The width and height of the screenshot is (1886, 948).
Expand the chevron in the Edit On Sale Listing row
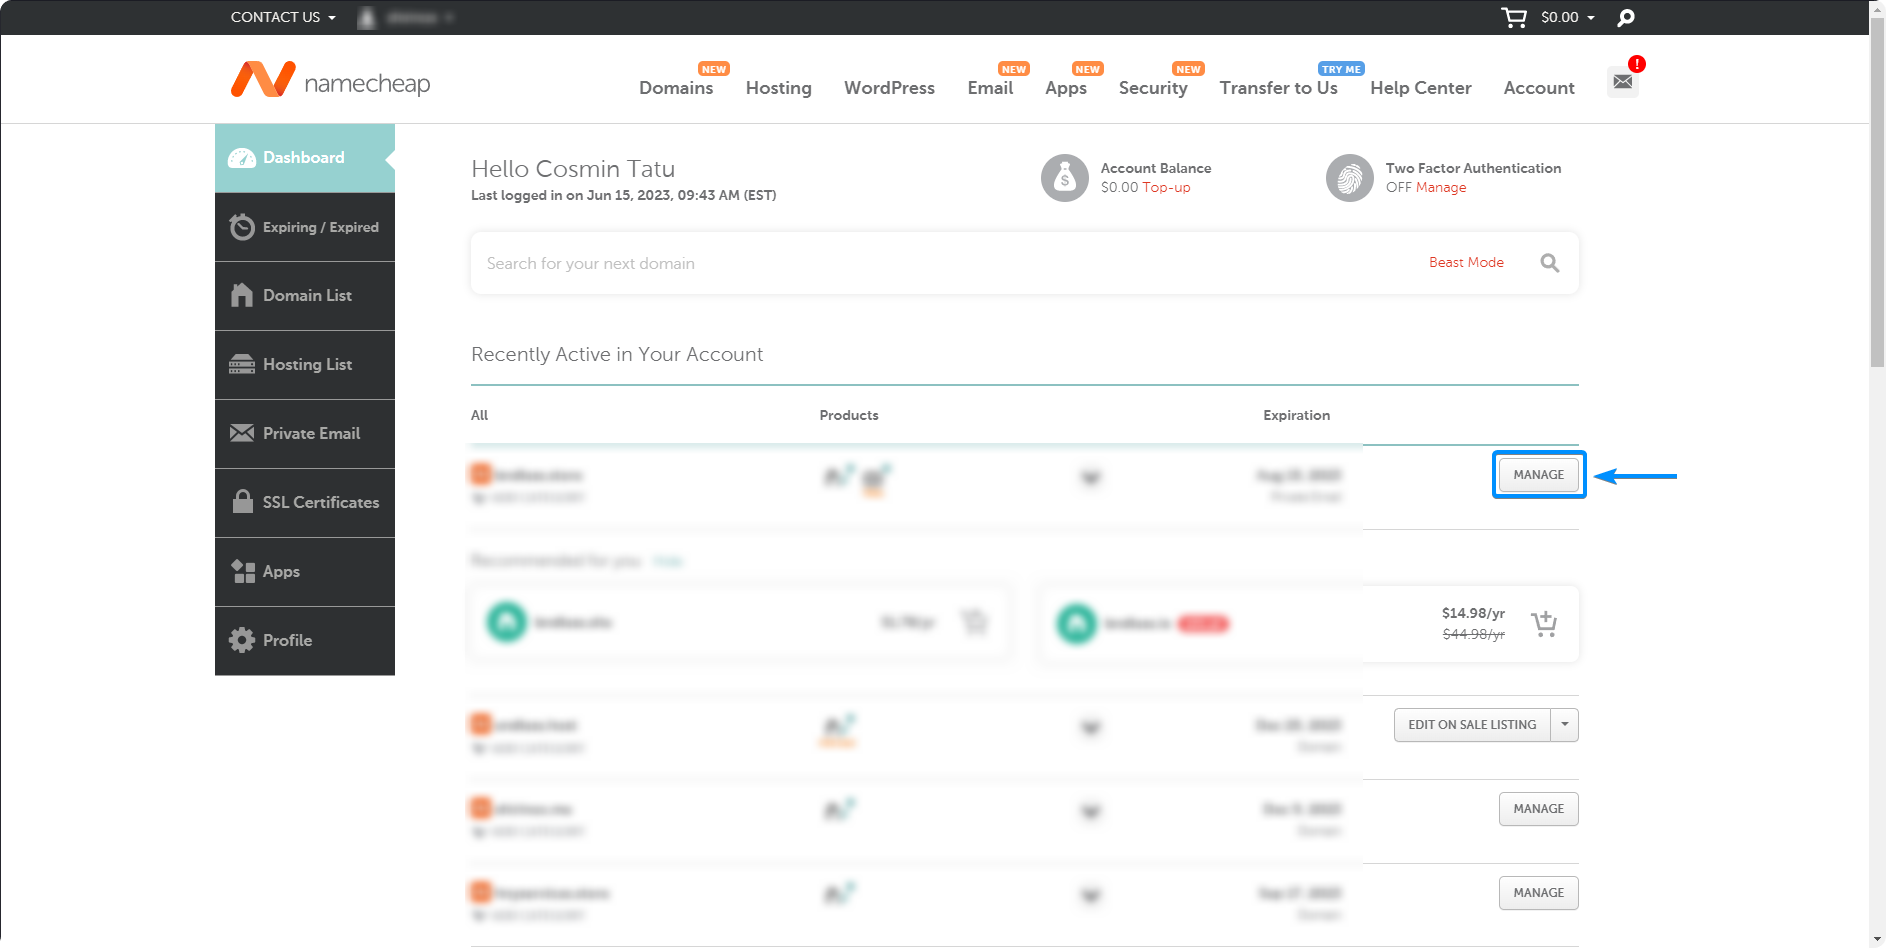(1091, 728)
